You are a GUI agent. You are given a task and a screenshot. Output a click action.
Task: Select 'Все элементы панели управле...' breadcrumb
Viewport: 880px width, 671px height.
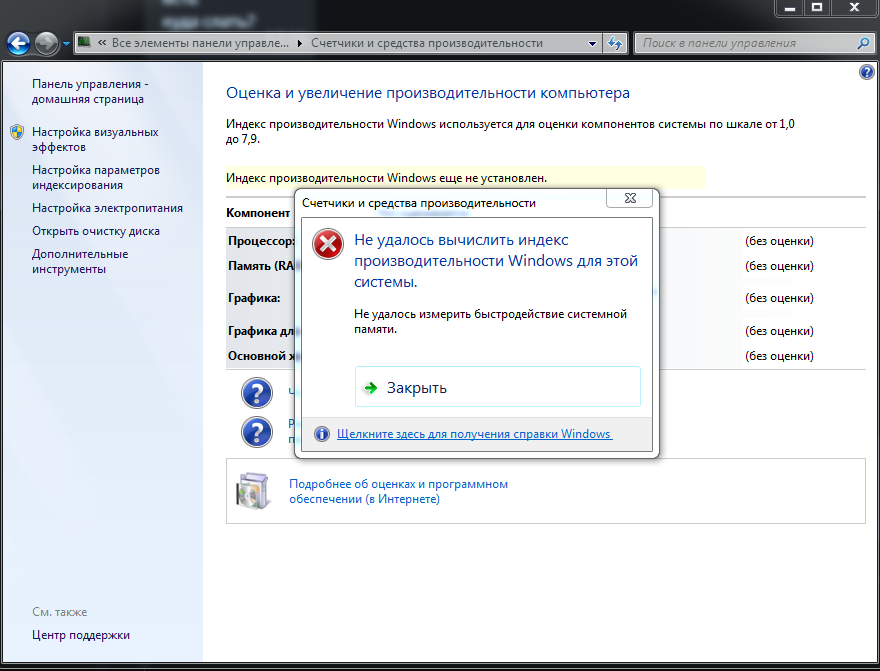(200, 43)
